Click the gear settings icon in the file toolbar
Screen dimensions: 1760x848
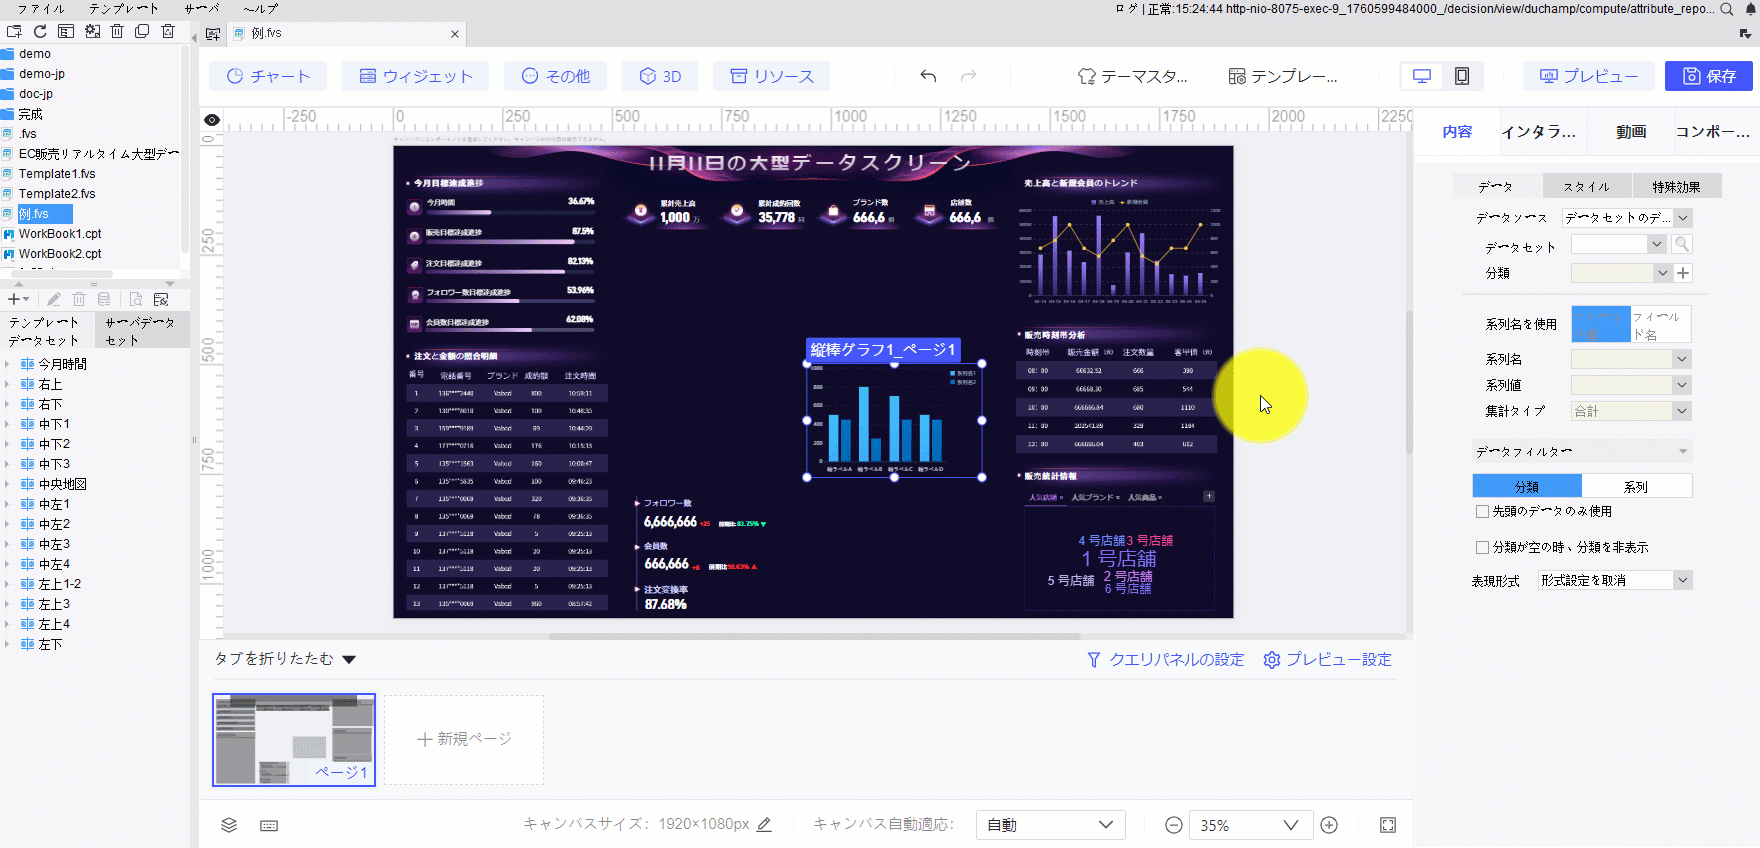point(92,32)
